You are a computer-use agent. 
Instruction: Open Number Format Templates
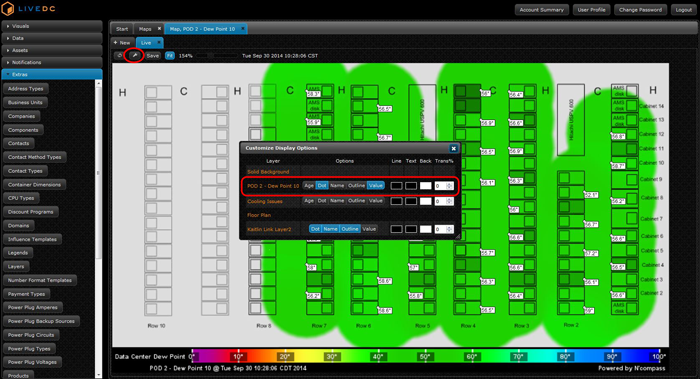[40, 280]
